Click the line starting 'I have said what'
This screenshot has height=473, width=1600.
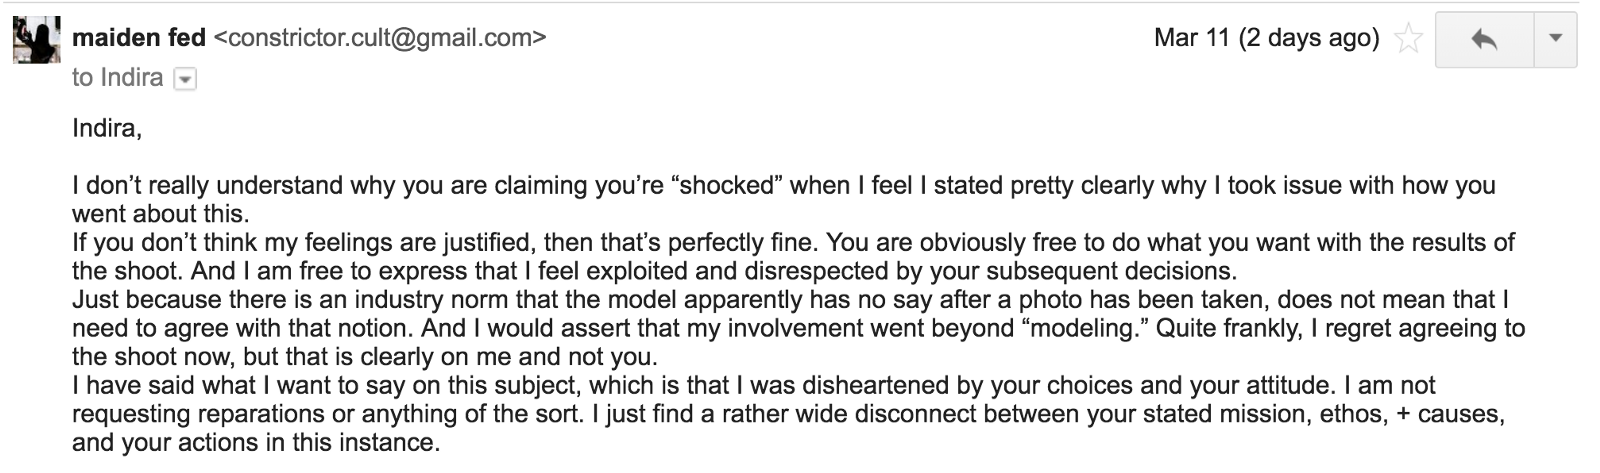pos(754,386)
